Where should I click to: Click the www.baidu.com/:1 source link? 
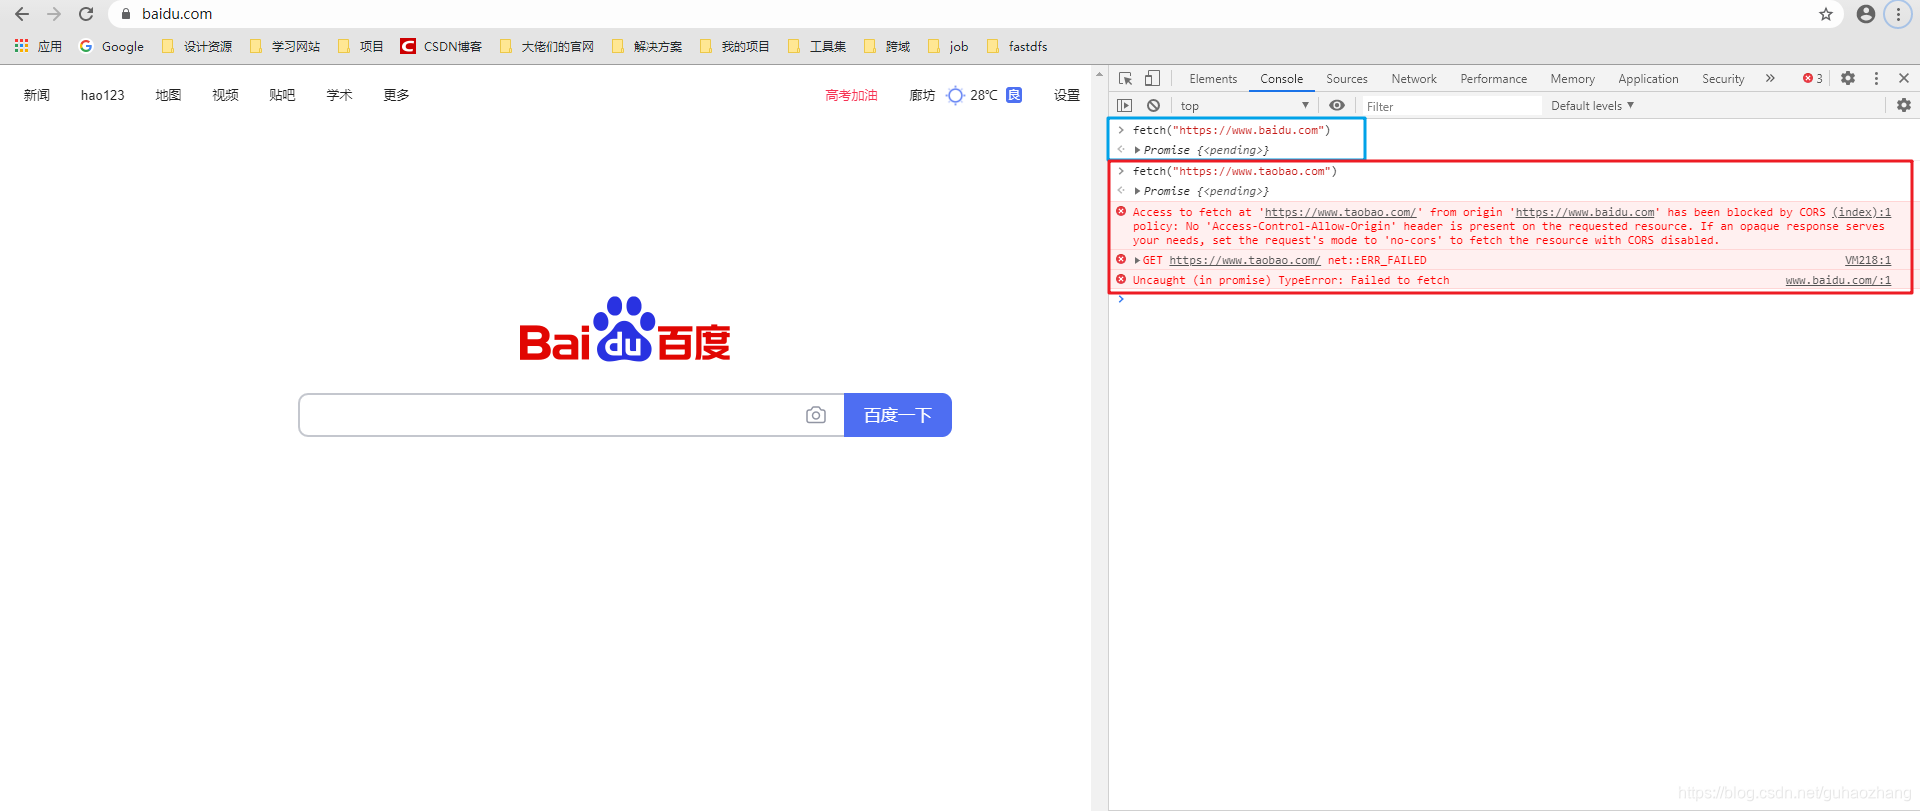point(1838,280)
